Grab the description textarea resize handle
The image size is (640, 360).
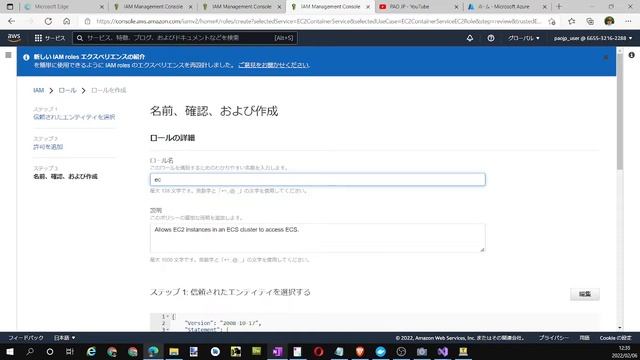click(x=482, y=249)
